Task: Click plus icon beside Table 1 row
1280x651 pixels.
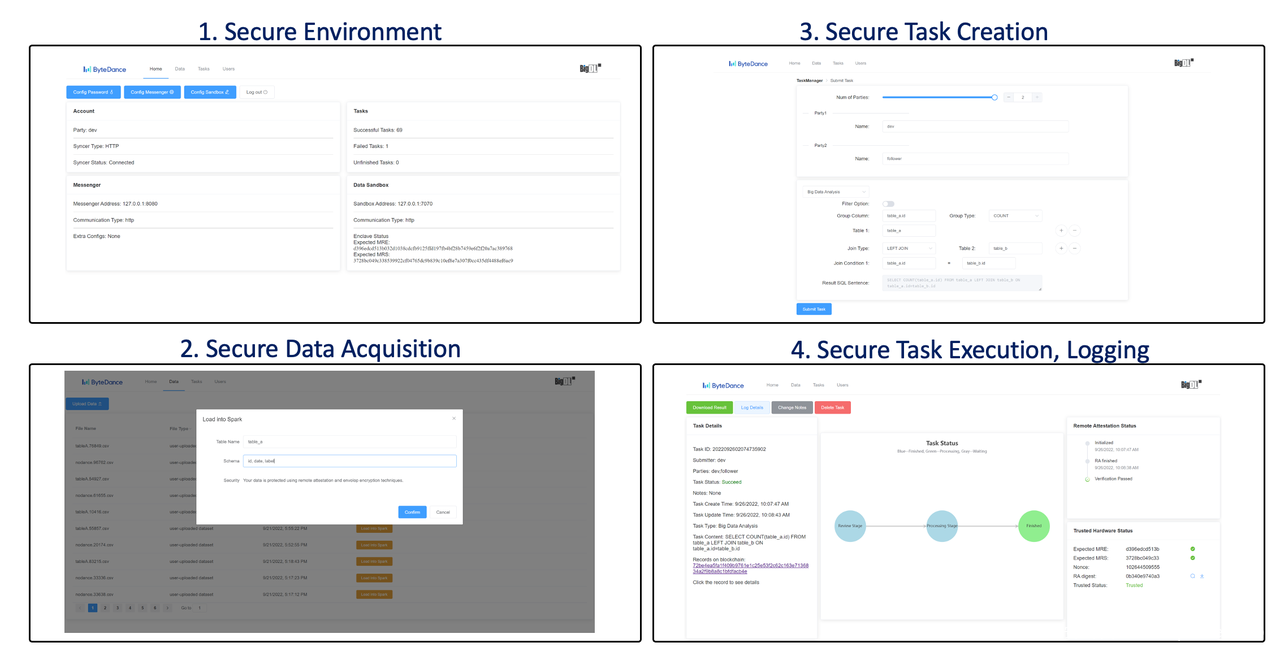Action: tap(1062, 230)
